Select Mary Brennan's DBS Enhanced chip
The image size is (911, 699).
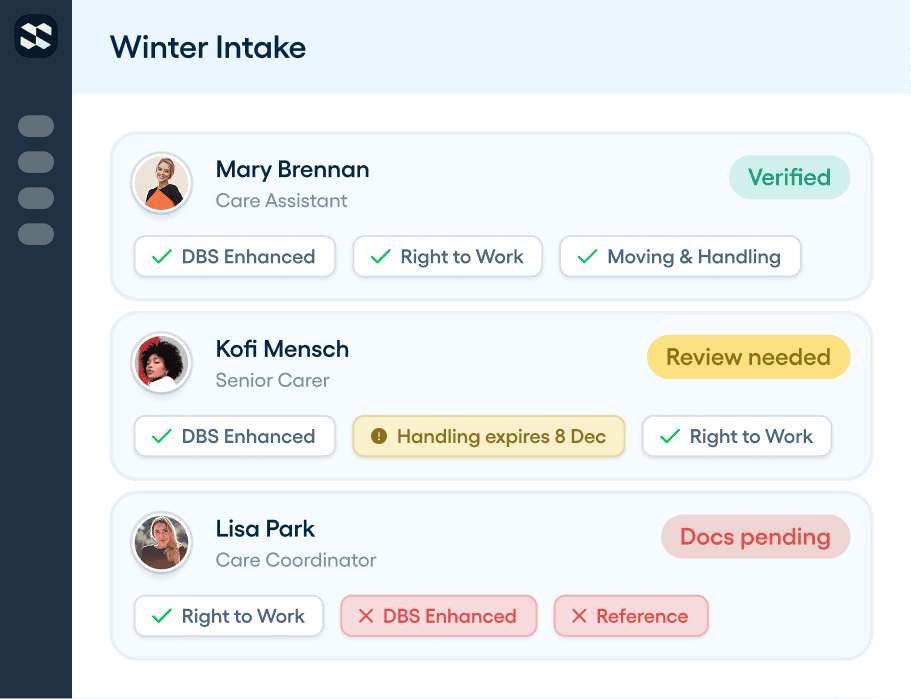coord(235,256)
